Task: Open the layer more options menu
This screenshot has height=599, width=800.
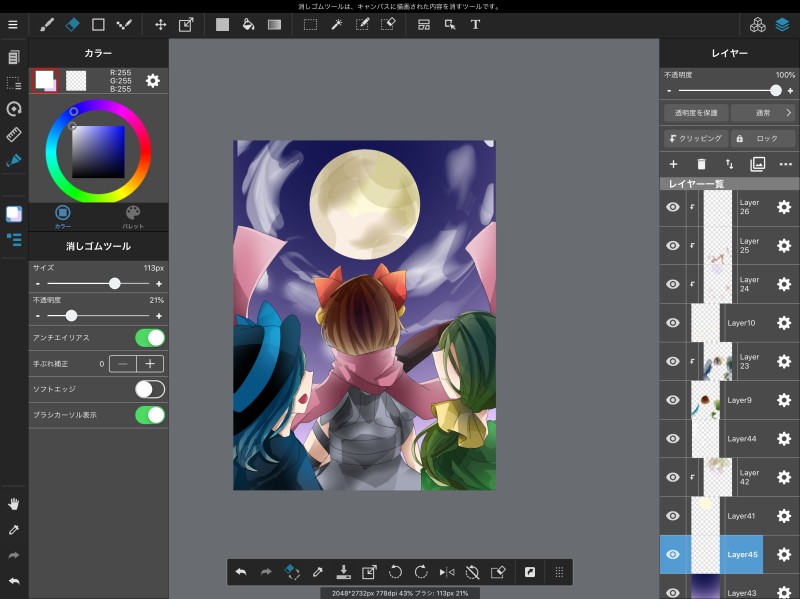Action: coord(785,164)
